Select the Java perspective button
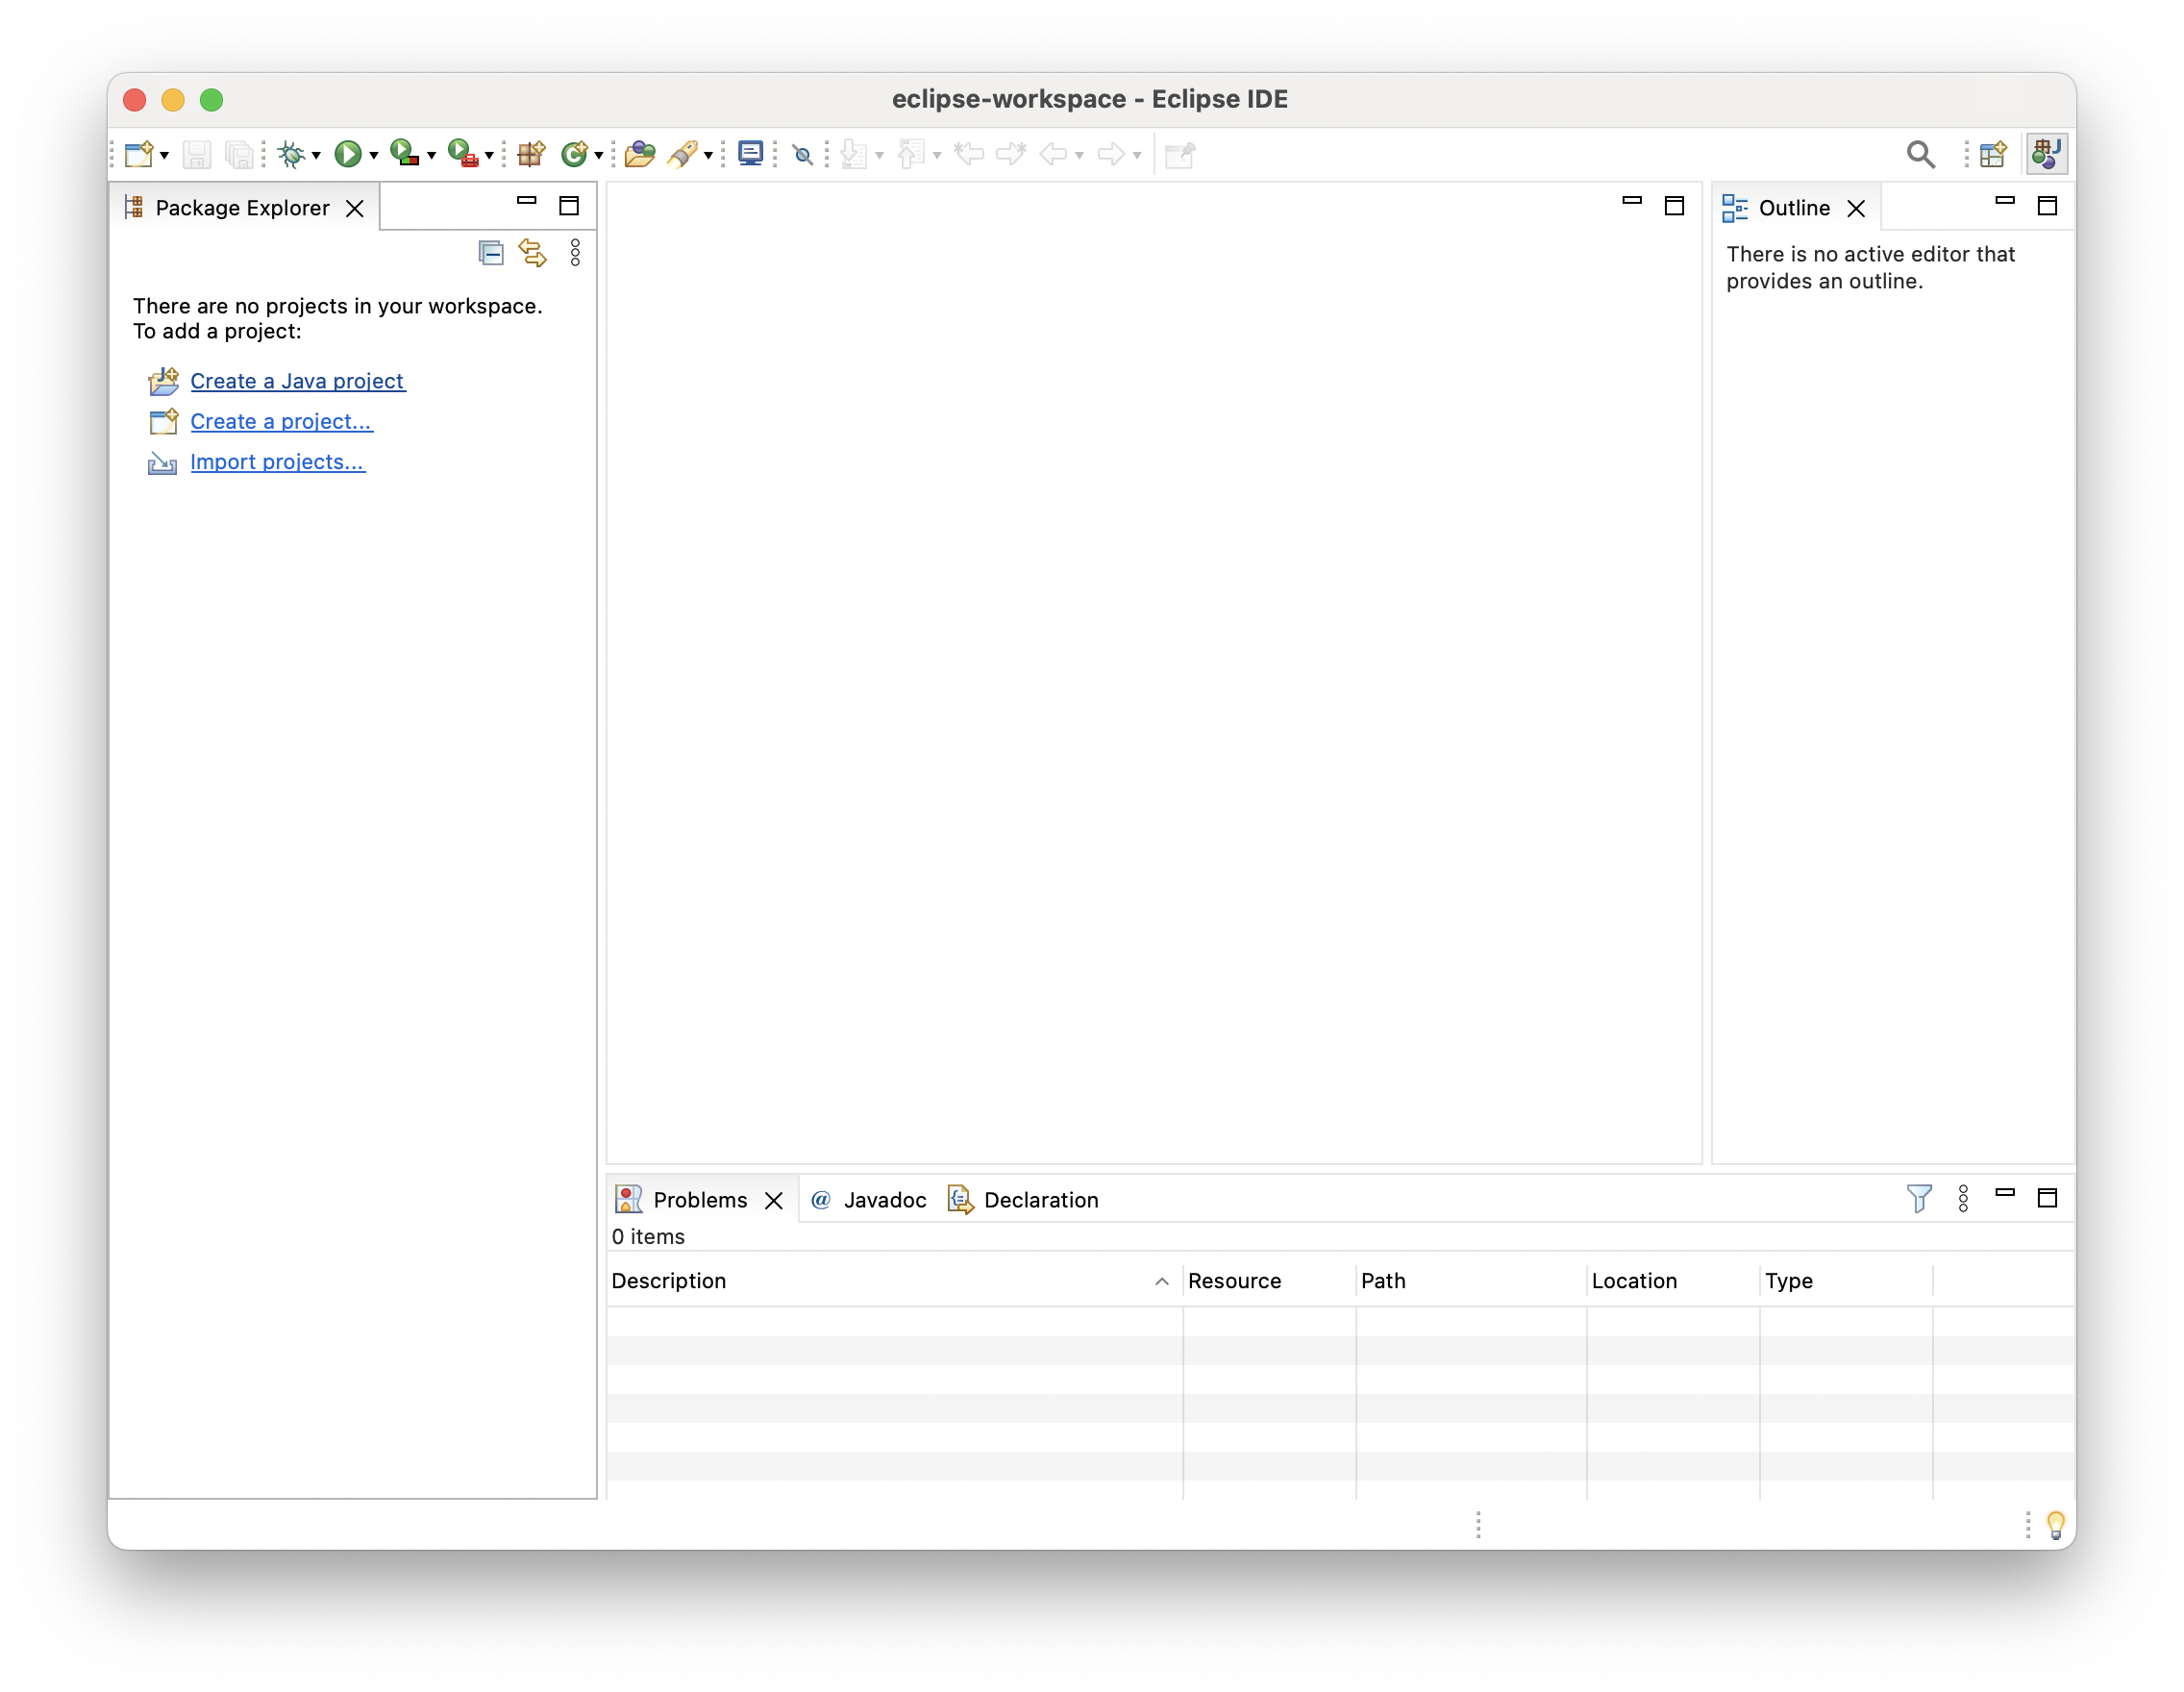Screen dimensions: 2184x1692 pyautogui.click(x=2046, y=154)
